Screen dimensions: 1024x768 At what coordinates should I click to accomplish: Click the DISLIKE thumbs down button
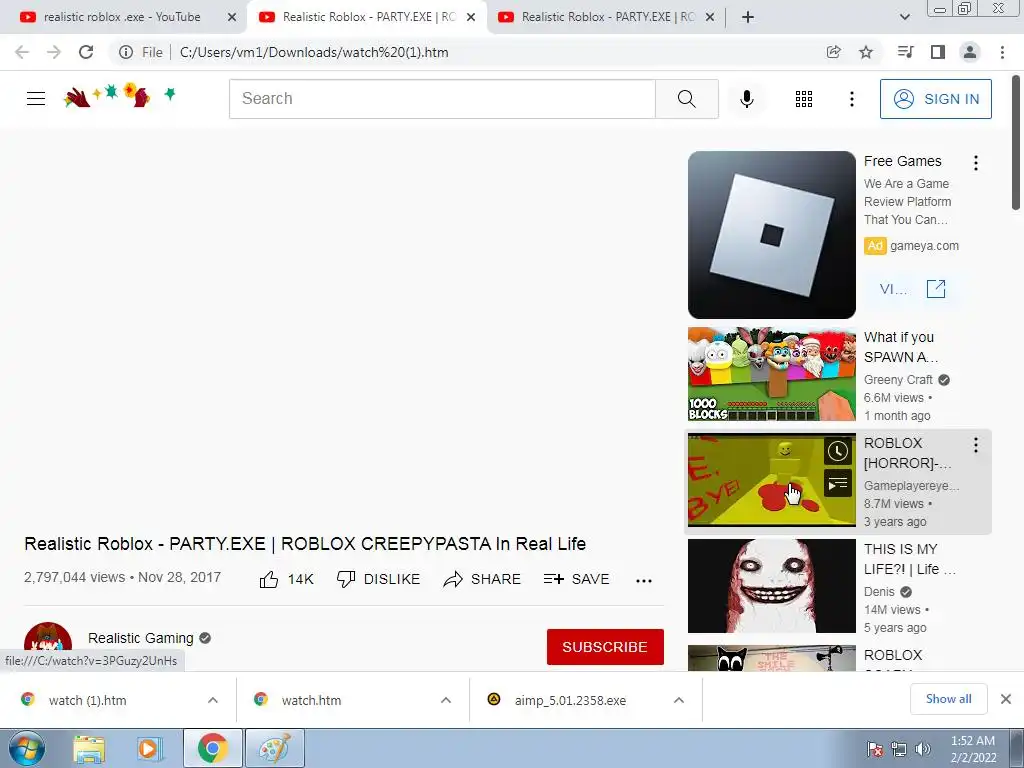pyautogui.click(x=379, y=579)
